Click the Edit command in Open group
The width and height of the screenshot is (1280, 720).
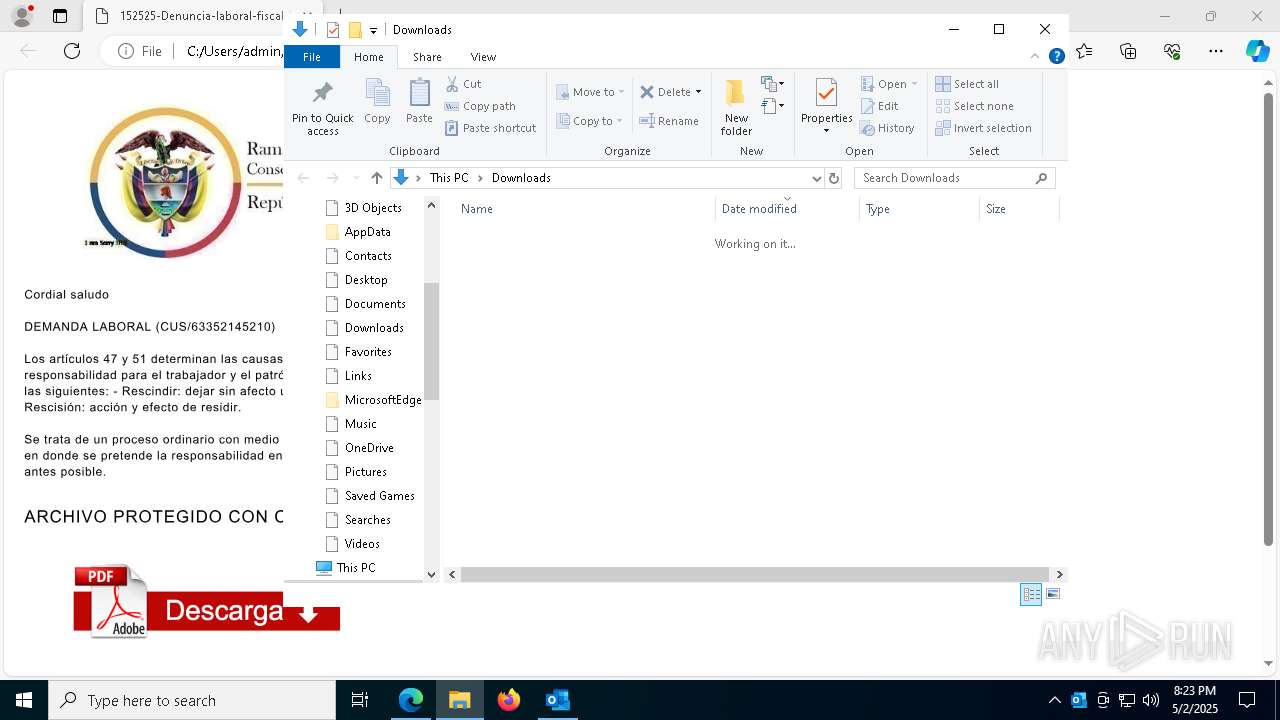tap(879, 106)
